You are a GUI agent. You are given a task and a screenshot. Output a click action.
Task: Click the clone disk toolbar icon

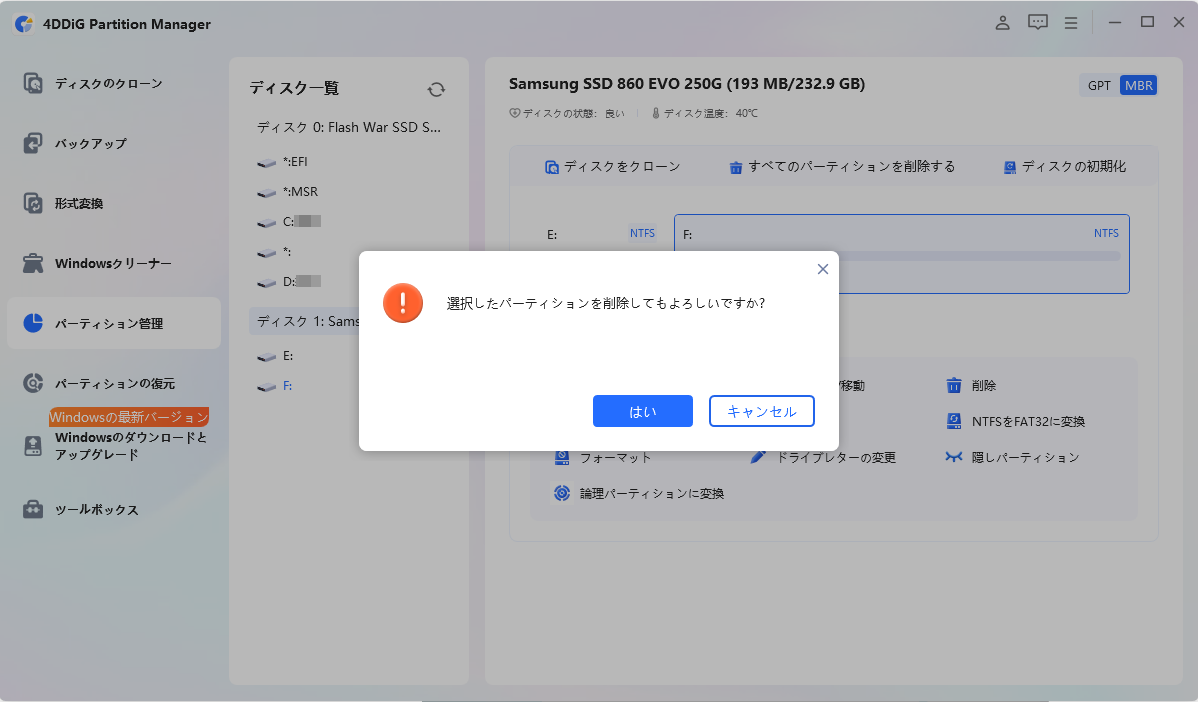click(x=552, y=167)
